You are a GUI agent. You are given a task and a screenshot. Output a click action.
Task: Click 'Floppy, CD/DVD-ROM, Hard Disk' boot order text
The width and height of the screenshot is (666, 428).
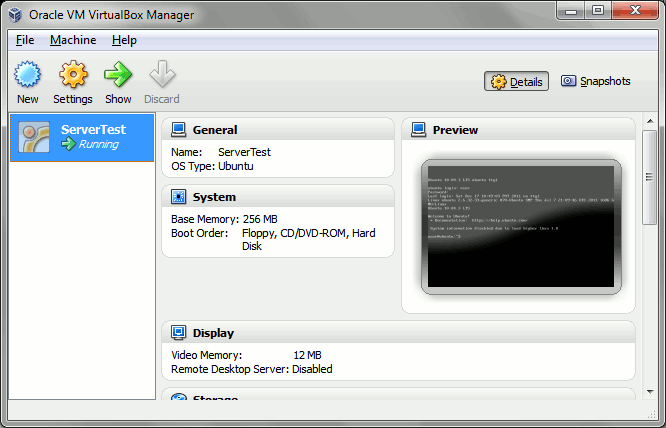click(x=309, y=239)
